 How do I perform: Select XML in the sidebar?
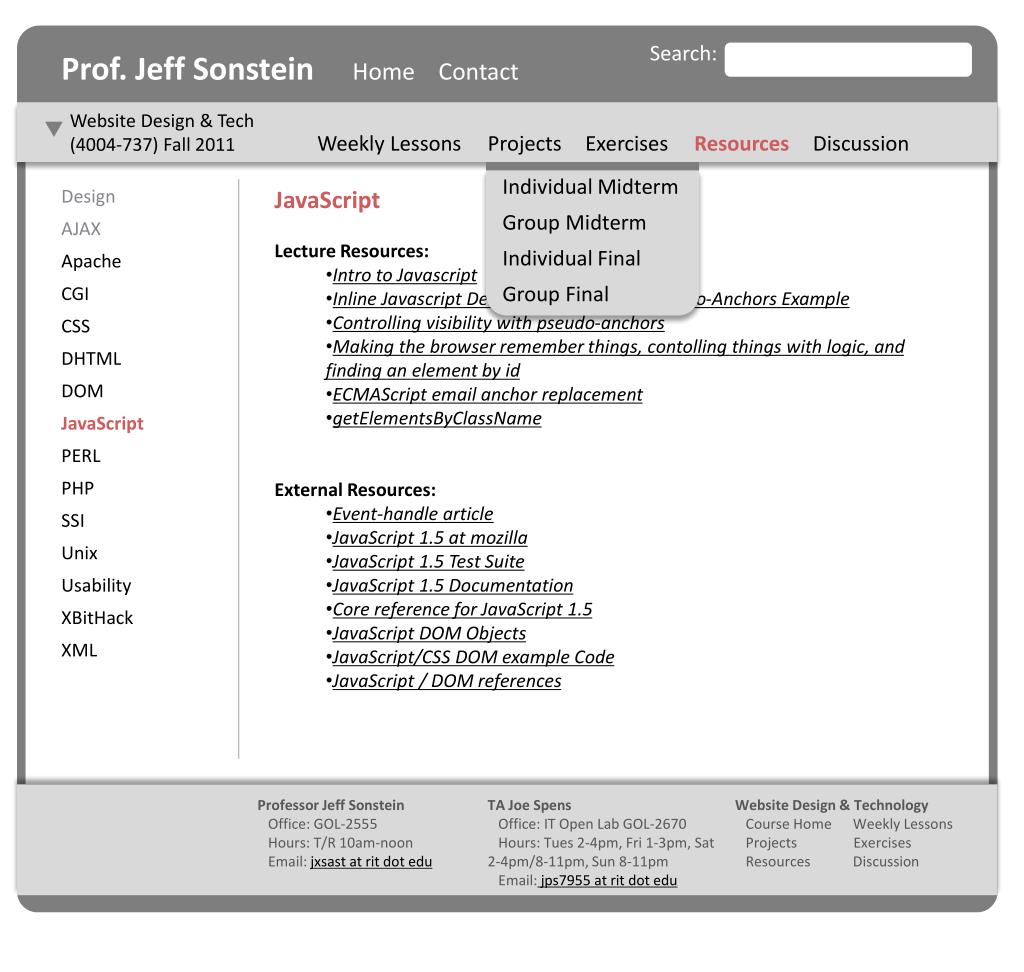pos(79,651)
